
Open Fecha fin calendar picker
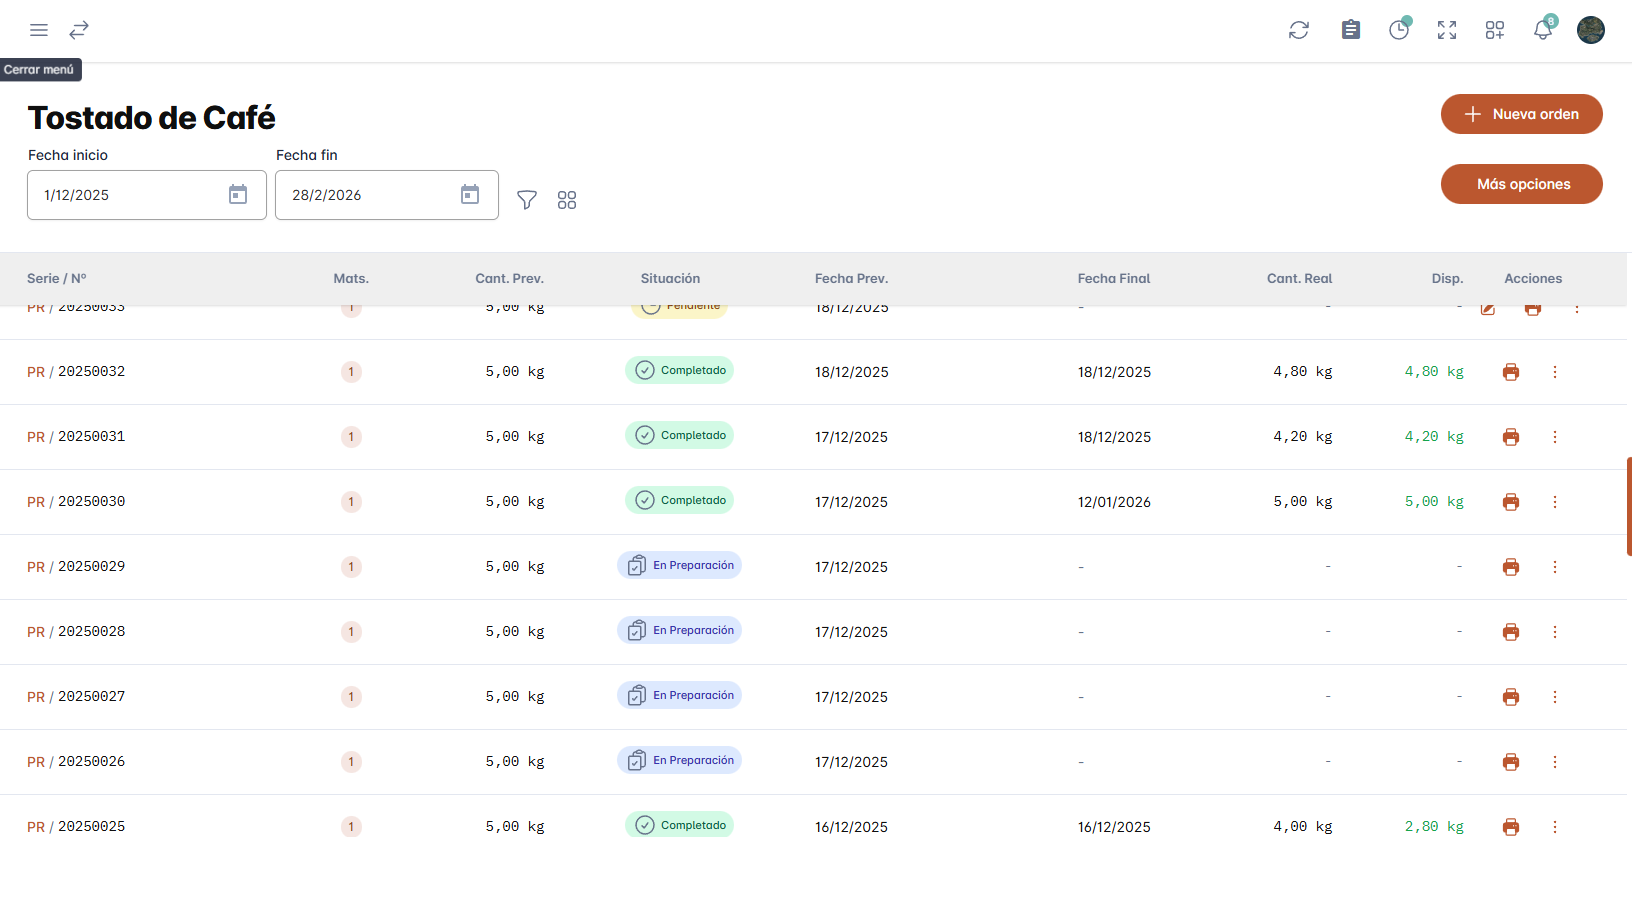click(470, 195)
